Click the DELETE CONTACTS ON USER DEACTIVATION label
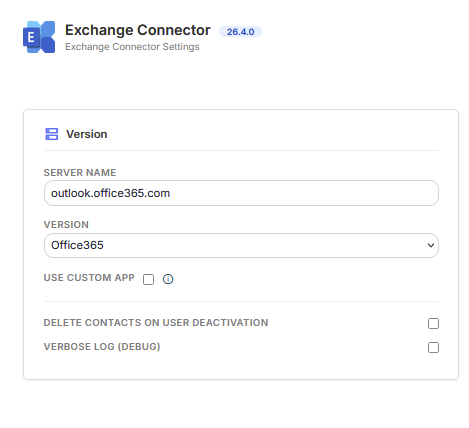This screenshot has height=428, width=469. 156,323
